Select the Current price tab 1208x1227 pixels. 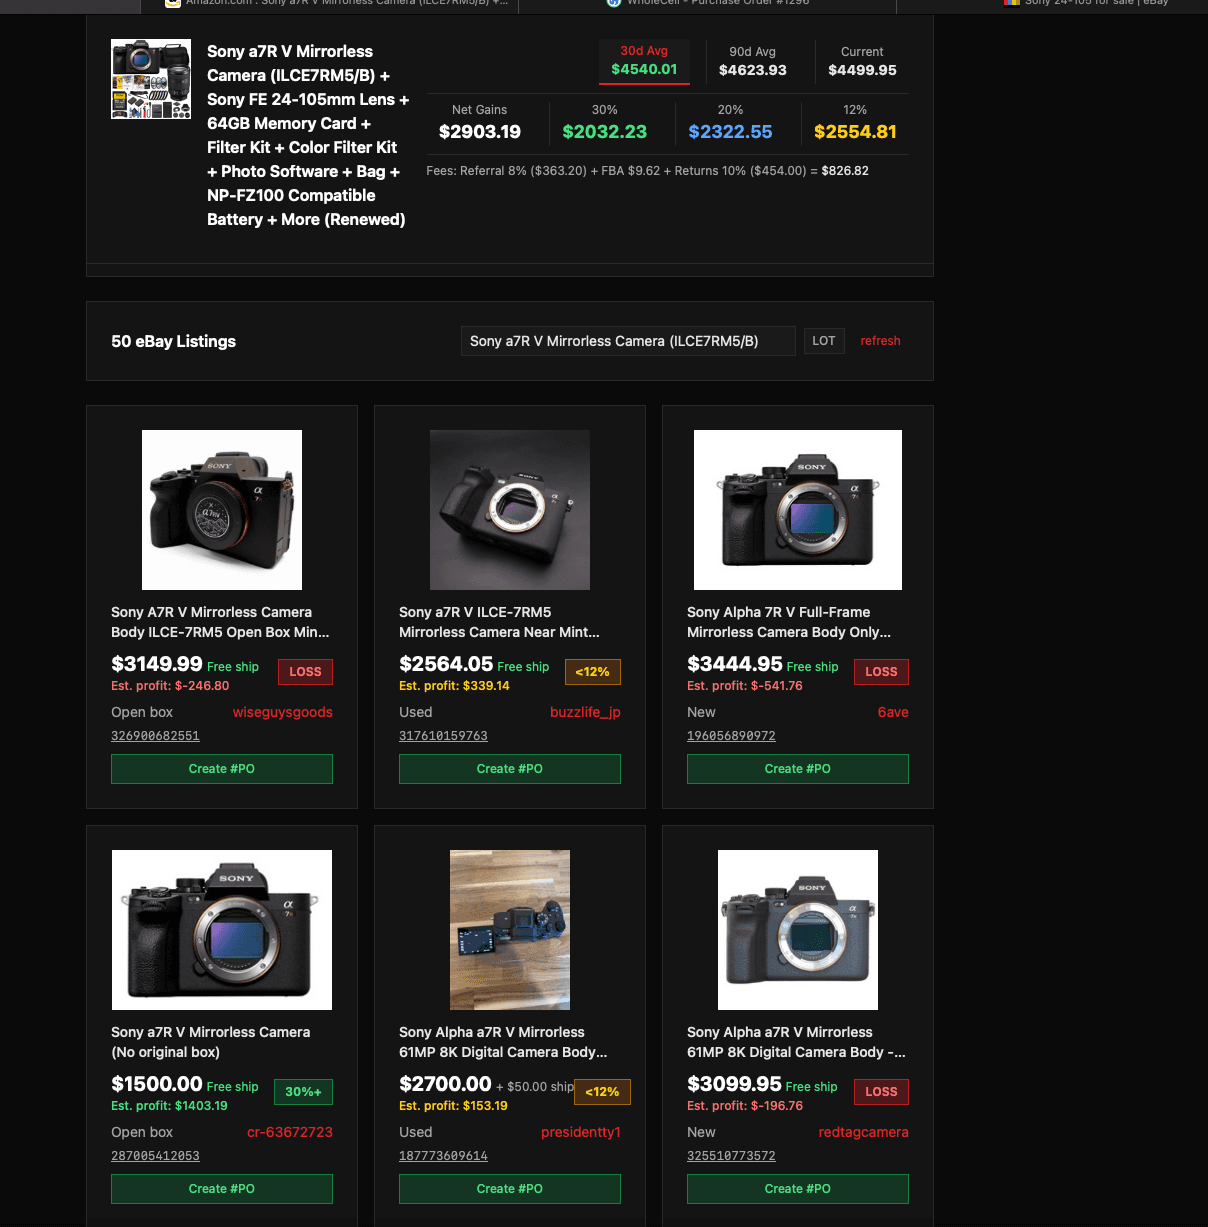click(862, 61)
